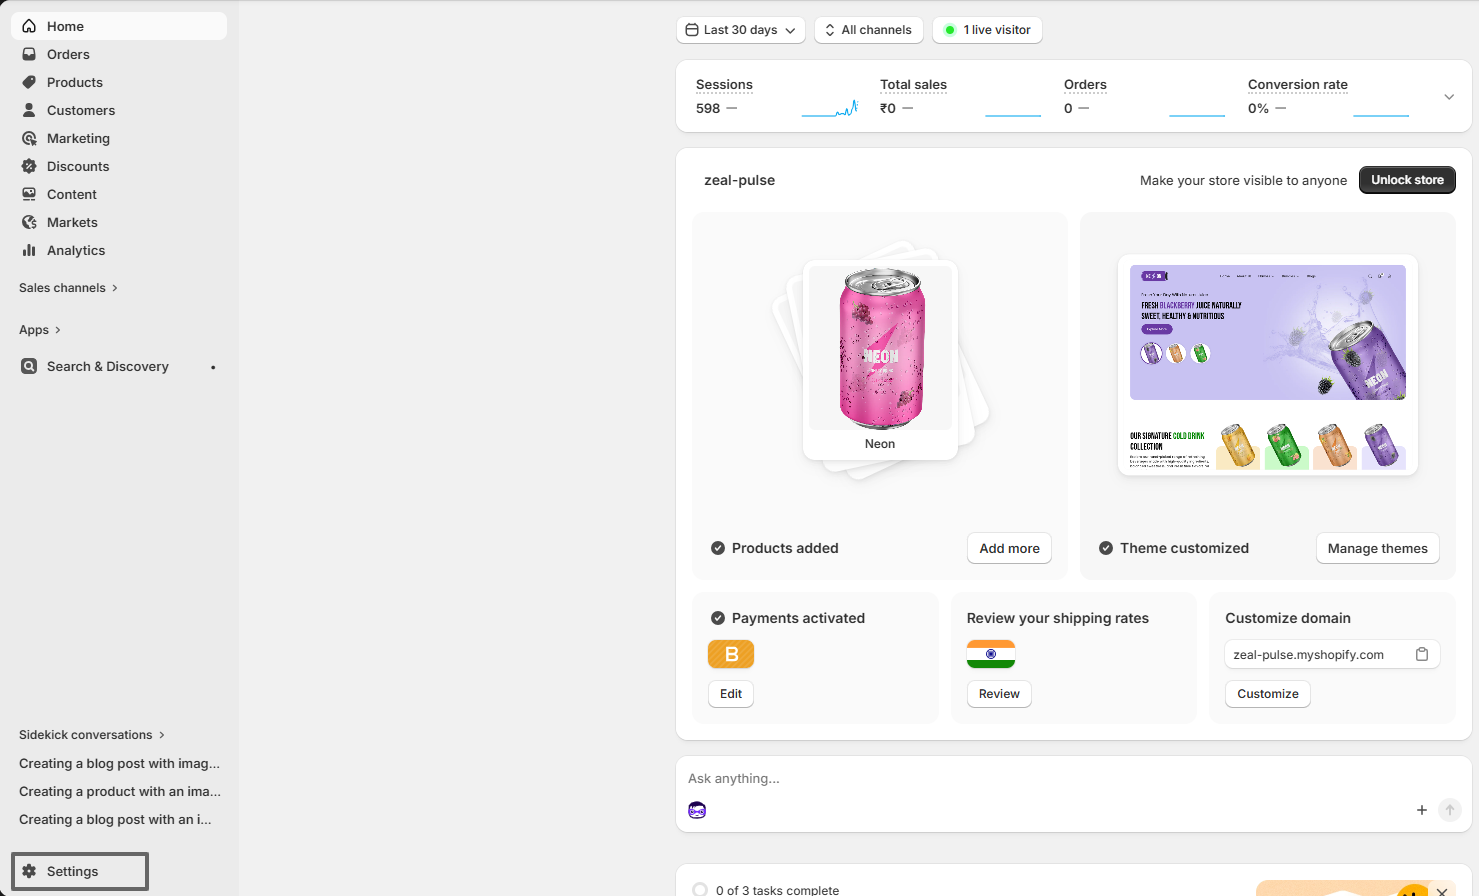Check the 0 of 3 tasks complete circle

700,889
